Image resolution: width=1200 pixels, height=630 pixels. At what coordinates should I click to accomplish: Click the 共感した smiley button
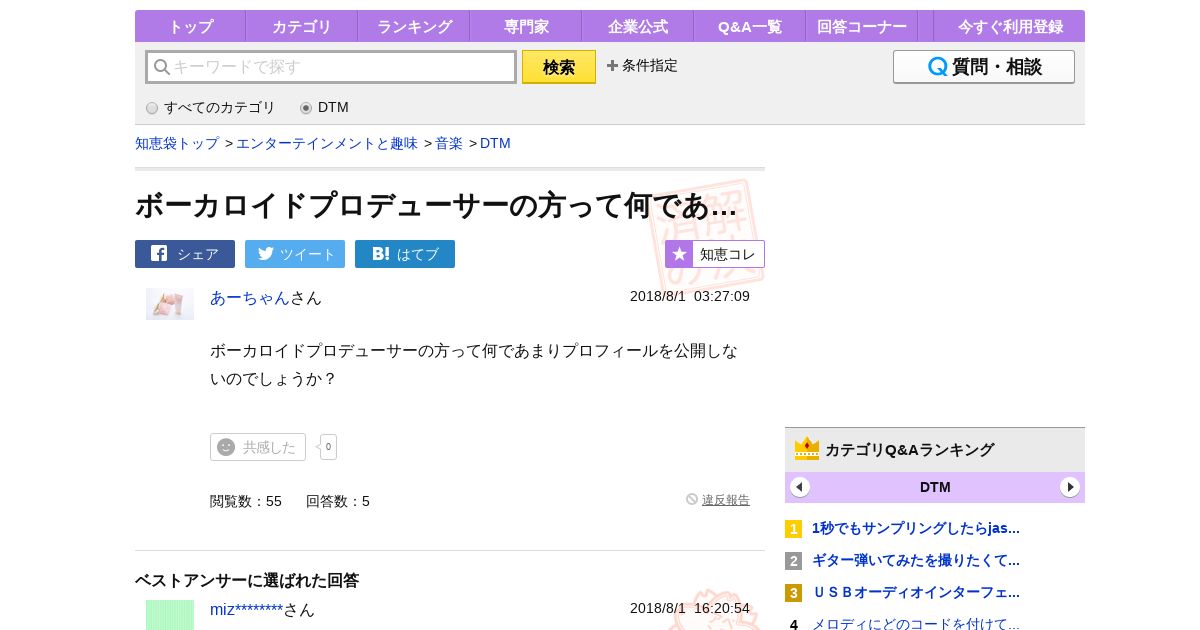258,447
